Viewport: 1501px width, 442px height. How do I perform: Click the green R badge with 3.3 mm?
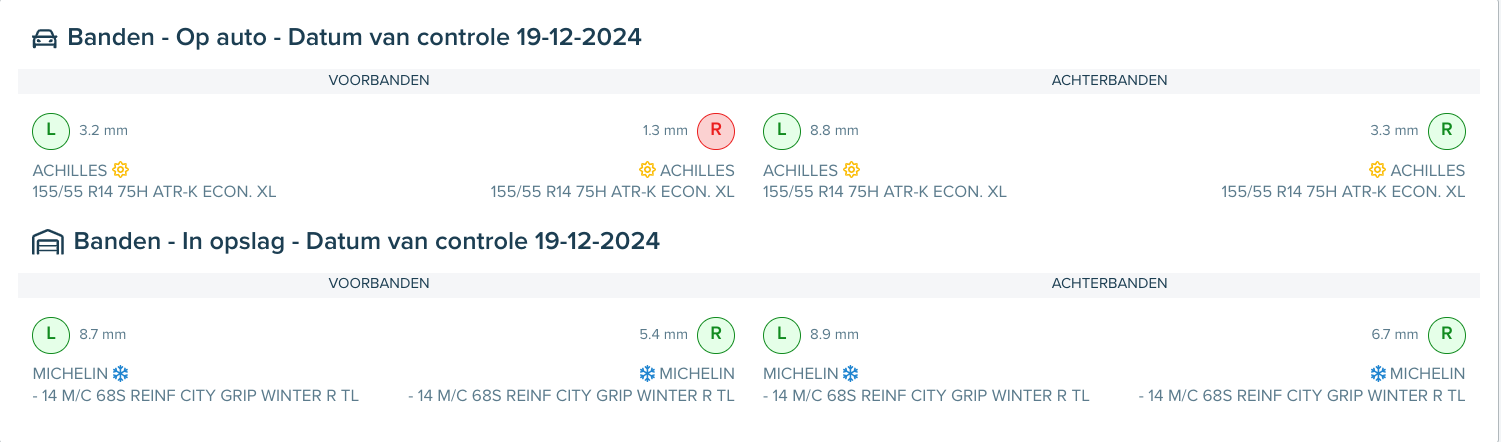[1446, 130]
